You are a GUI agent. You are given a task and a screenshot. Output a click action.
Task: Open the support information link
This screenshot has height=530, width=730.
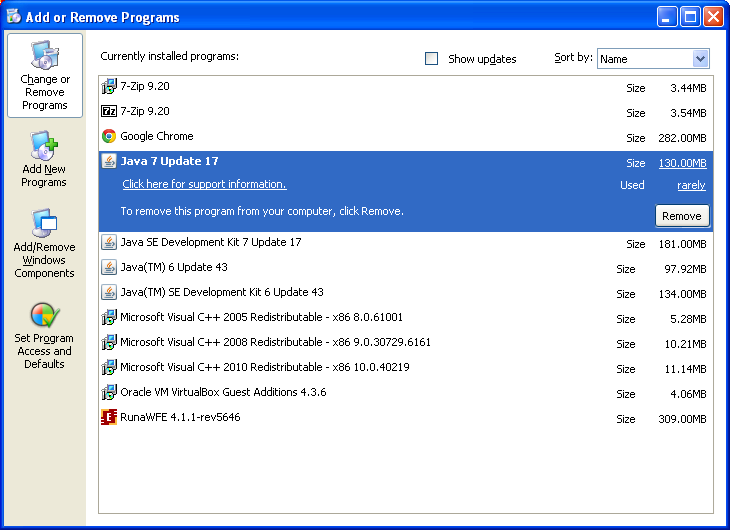click(204, 184)
